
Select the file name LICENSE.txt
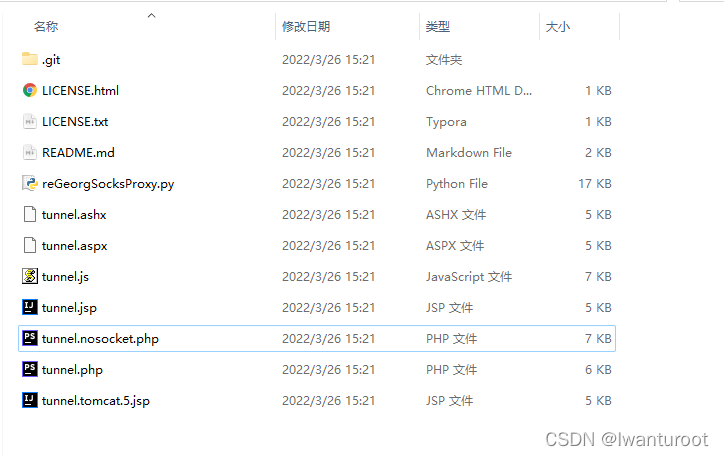click(75, 122)
